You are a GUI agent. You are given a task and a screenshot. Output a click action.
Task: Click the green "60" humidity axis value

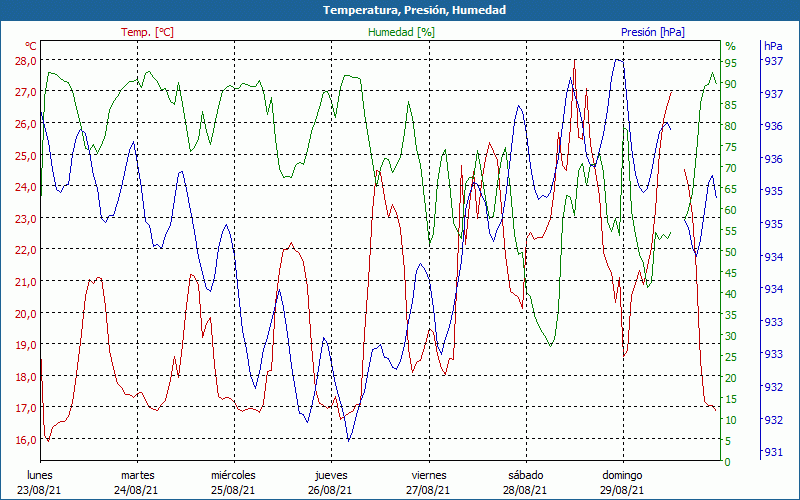click(731, 210)
